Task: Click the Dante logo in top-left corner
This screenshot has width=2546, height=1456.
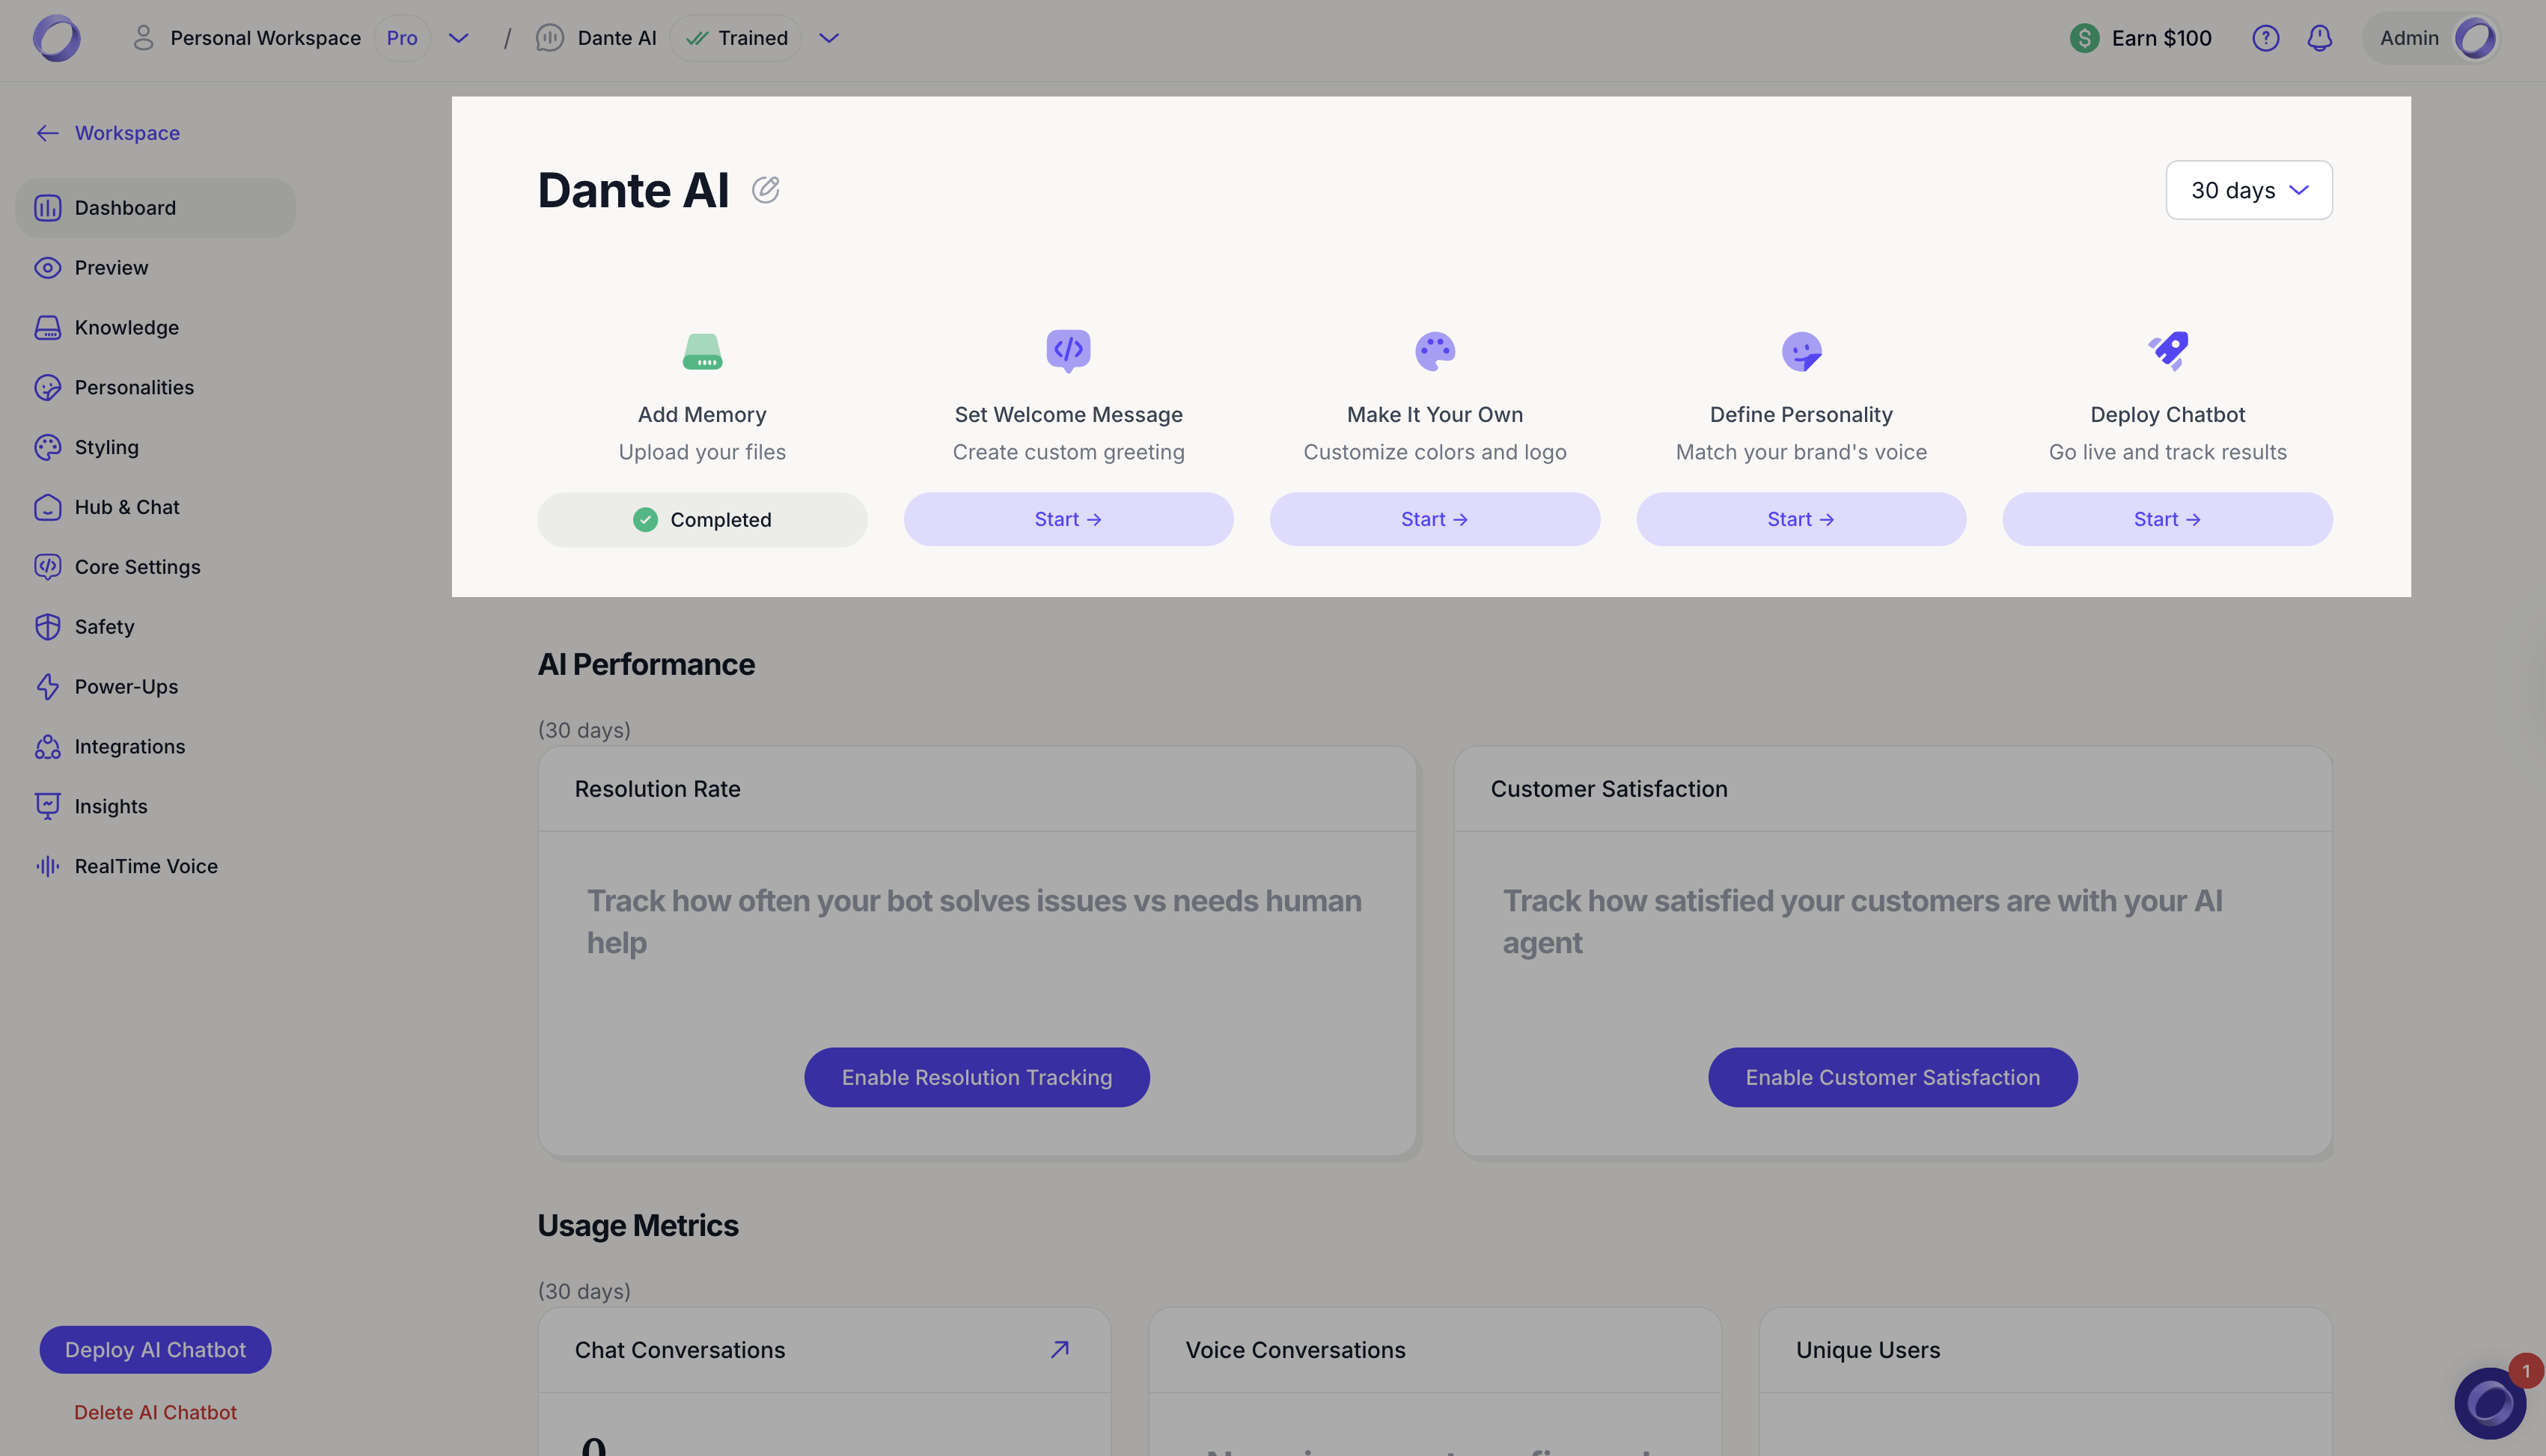Action: pyautogui.click(x=56, y=38)
